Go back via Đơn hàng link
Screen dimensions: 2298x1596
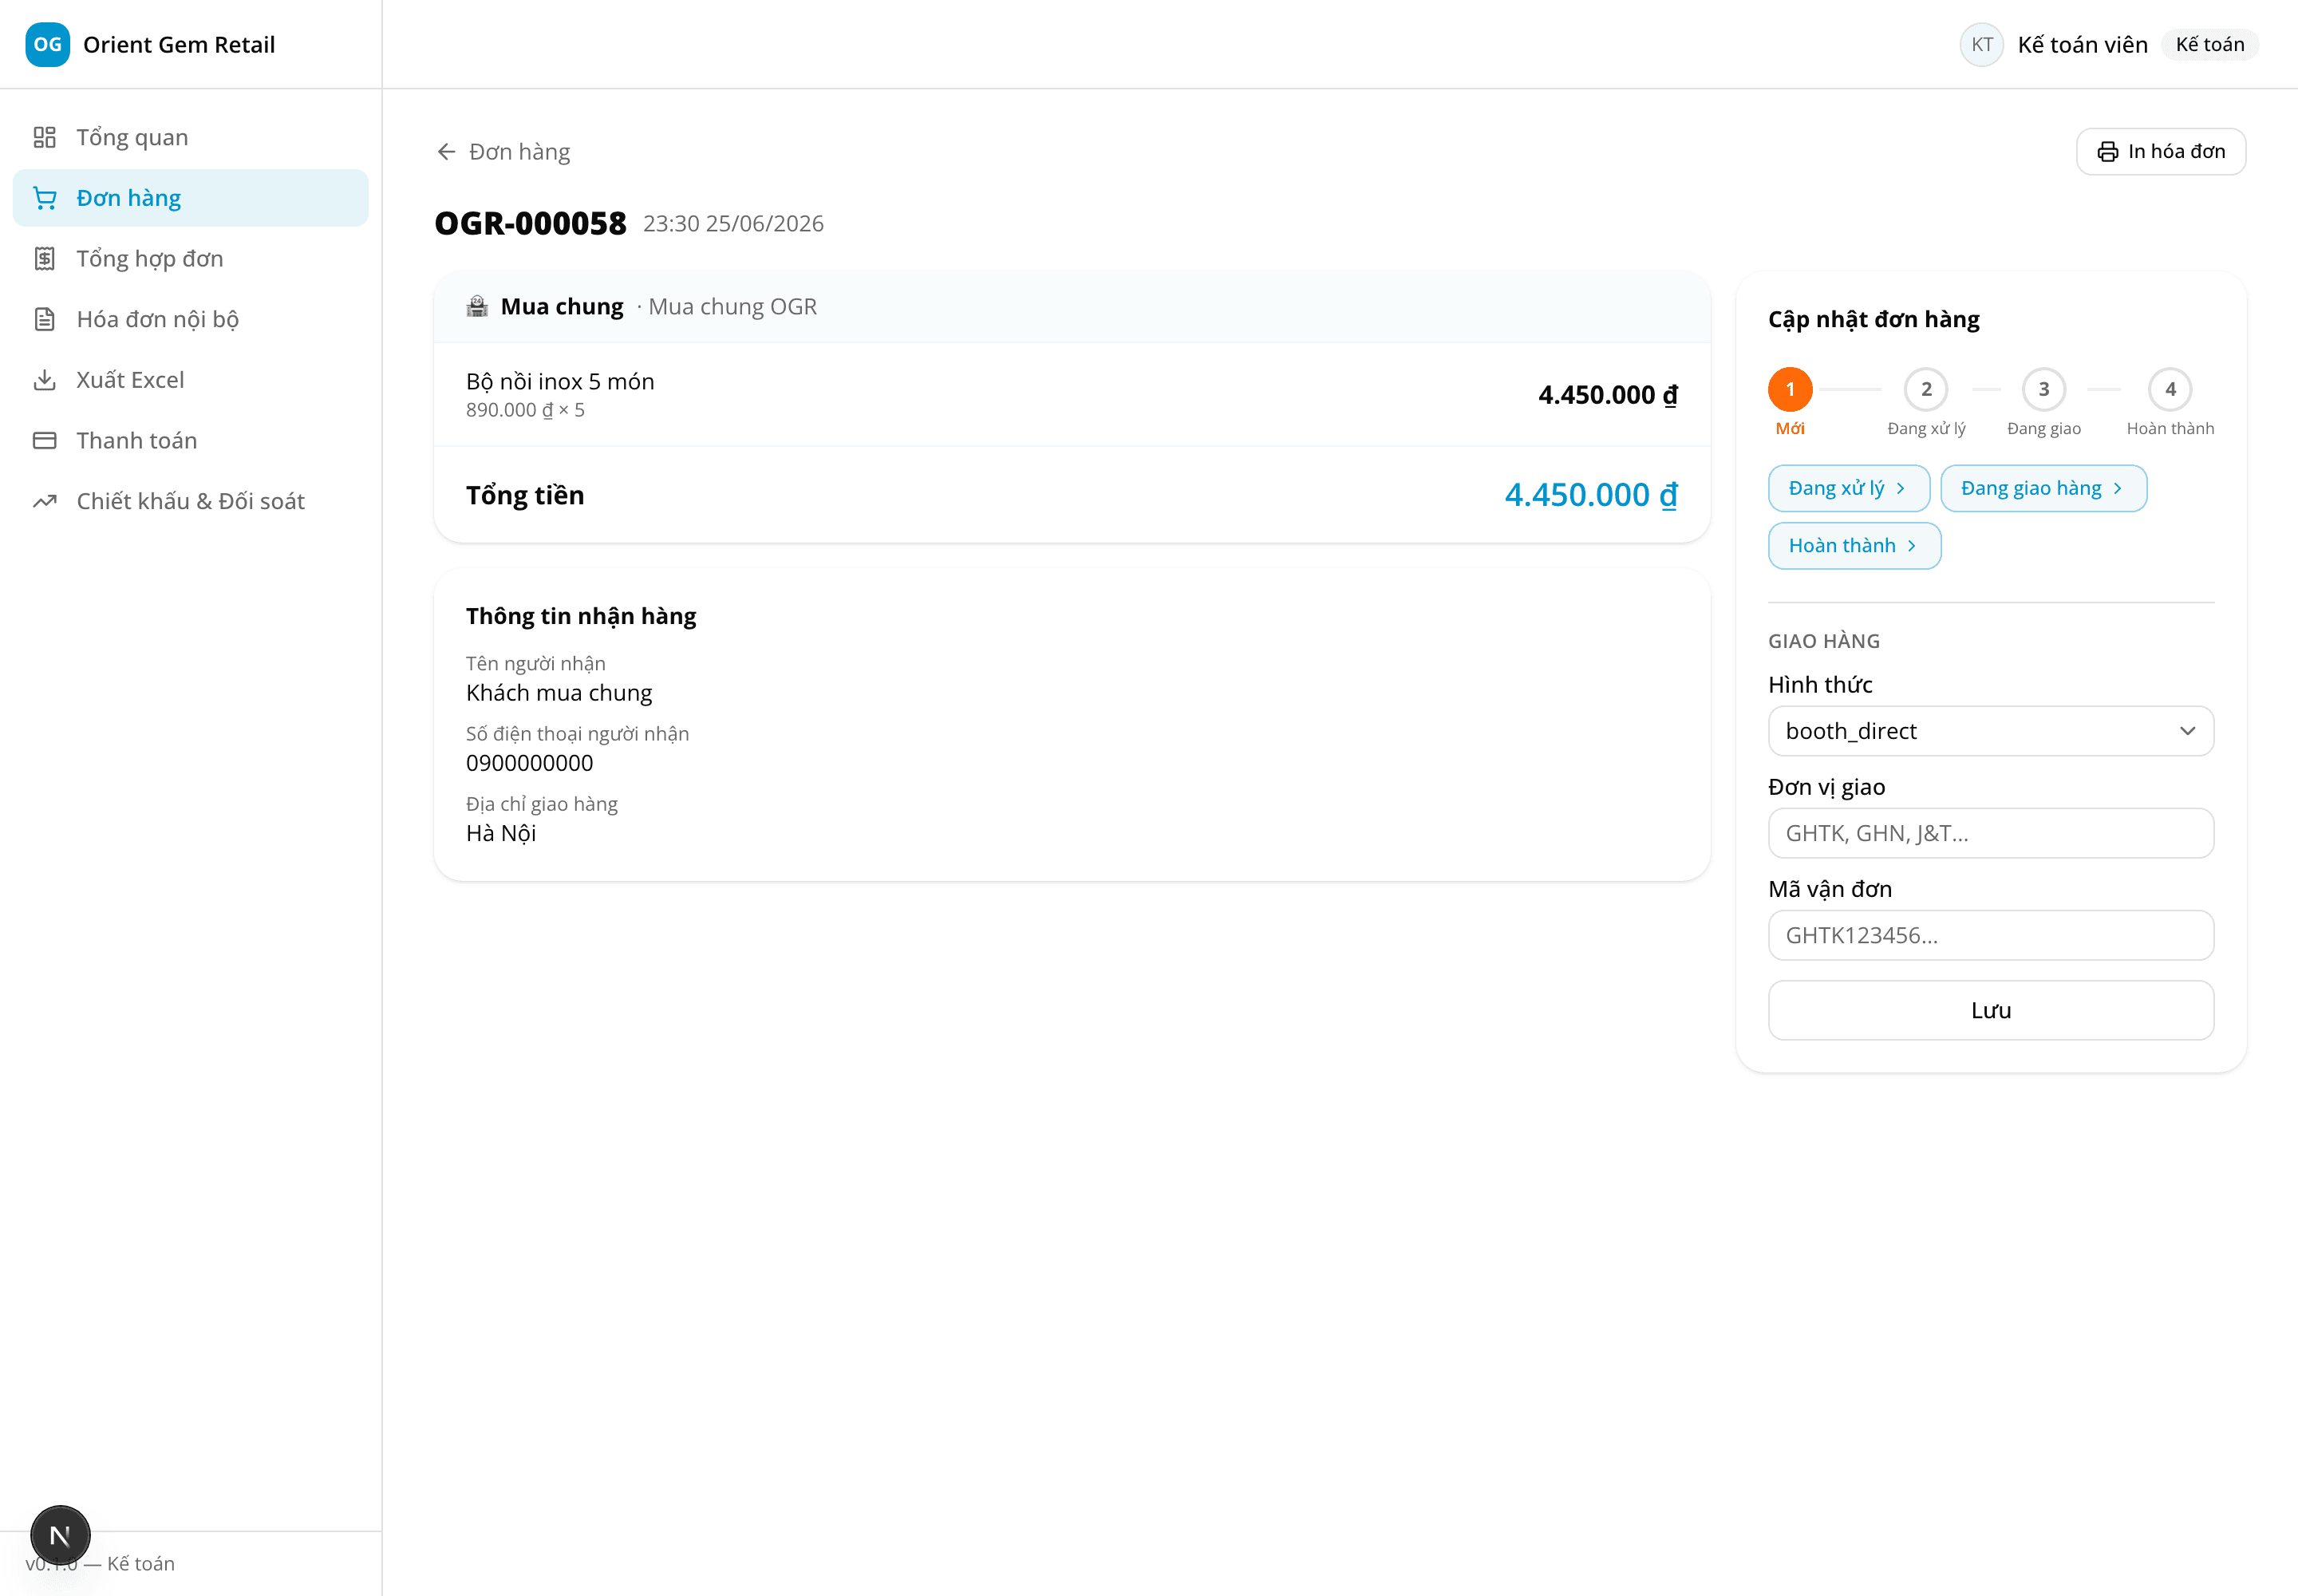503,152
